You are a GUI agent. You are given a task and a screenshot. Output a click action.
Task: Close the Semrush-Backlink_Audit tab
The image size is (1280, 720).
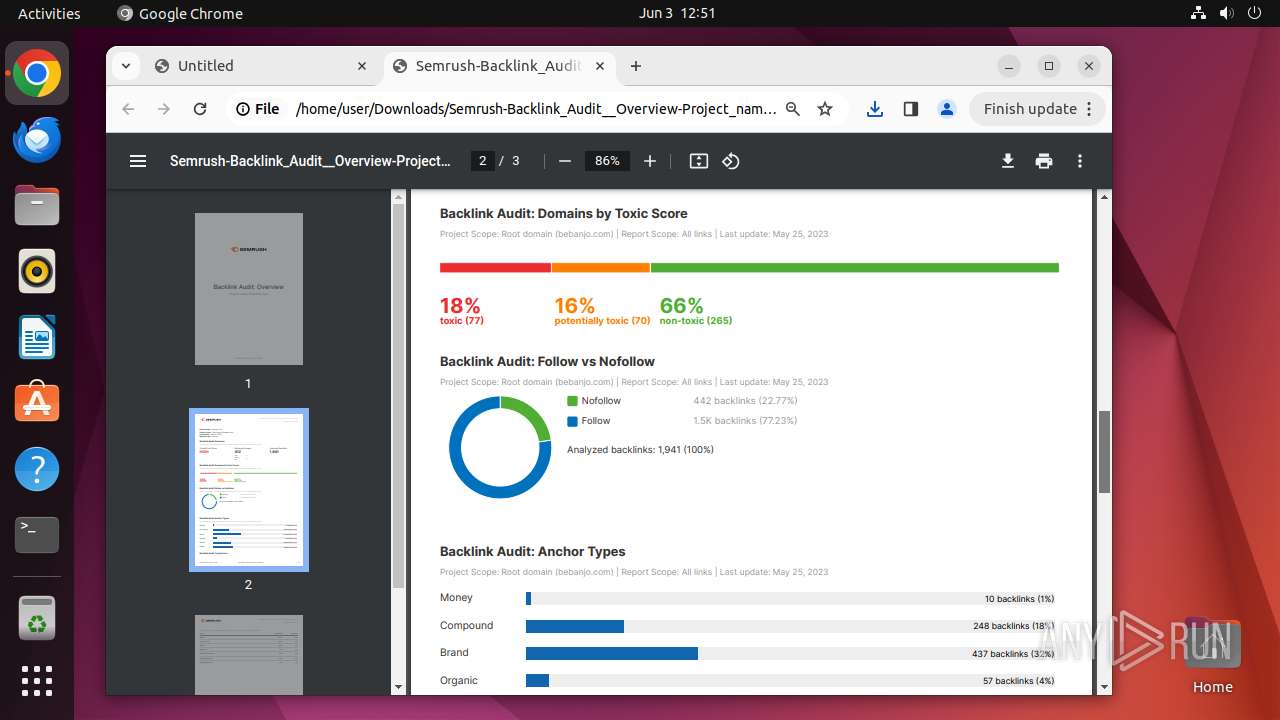(601, 66)
